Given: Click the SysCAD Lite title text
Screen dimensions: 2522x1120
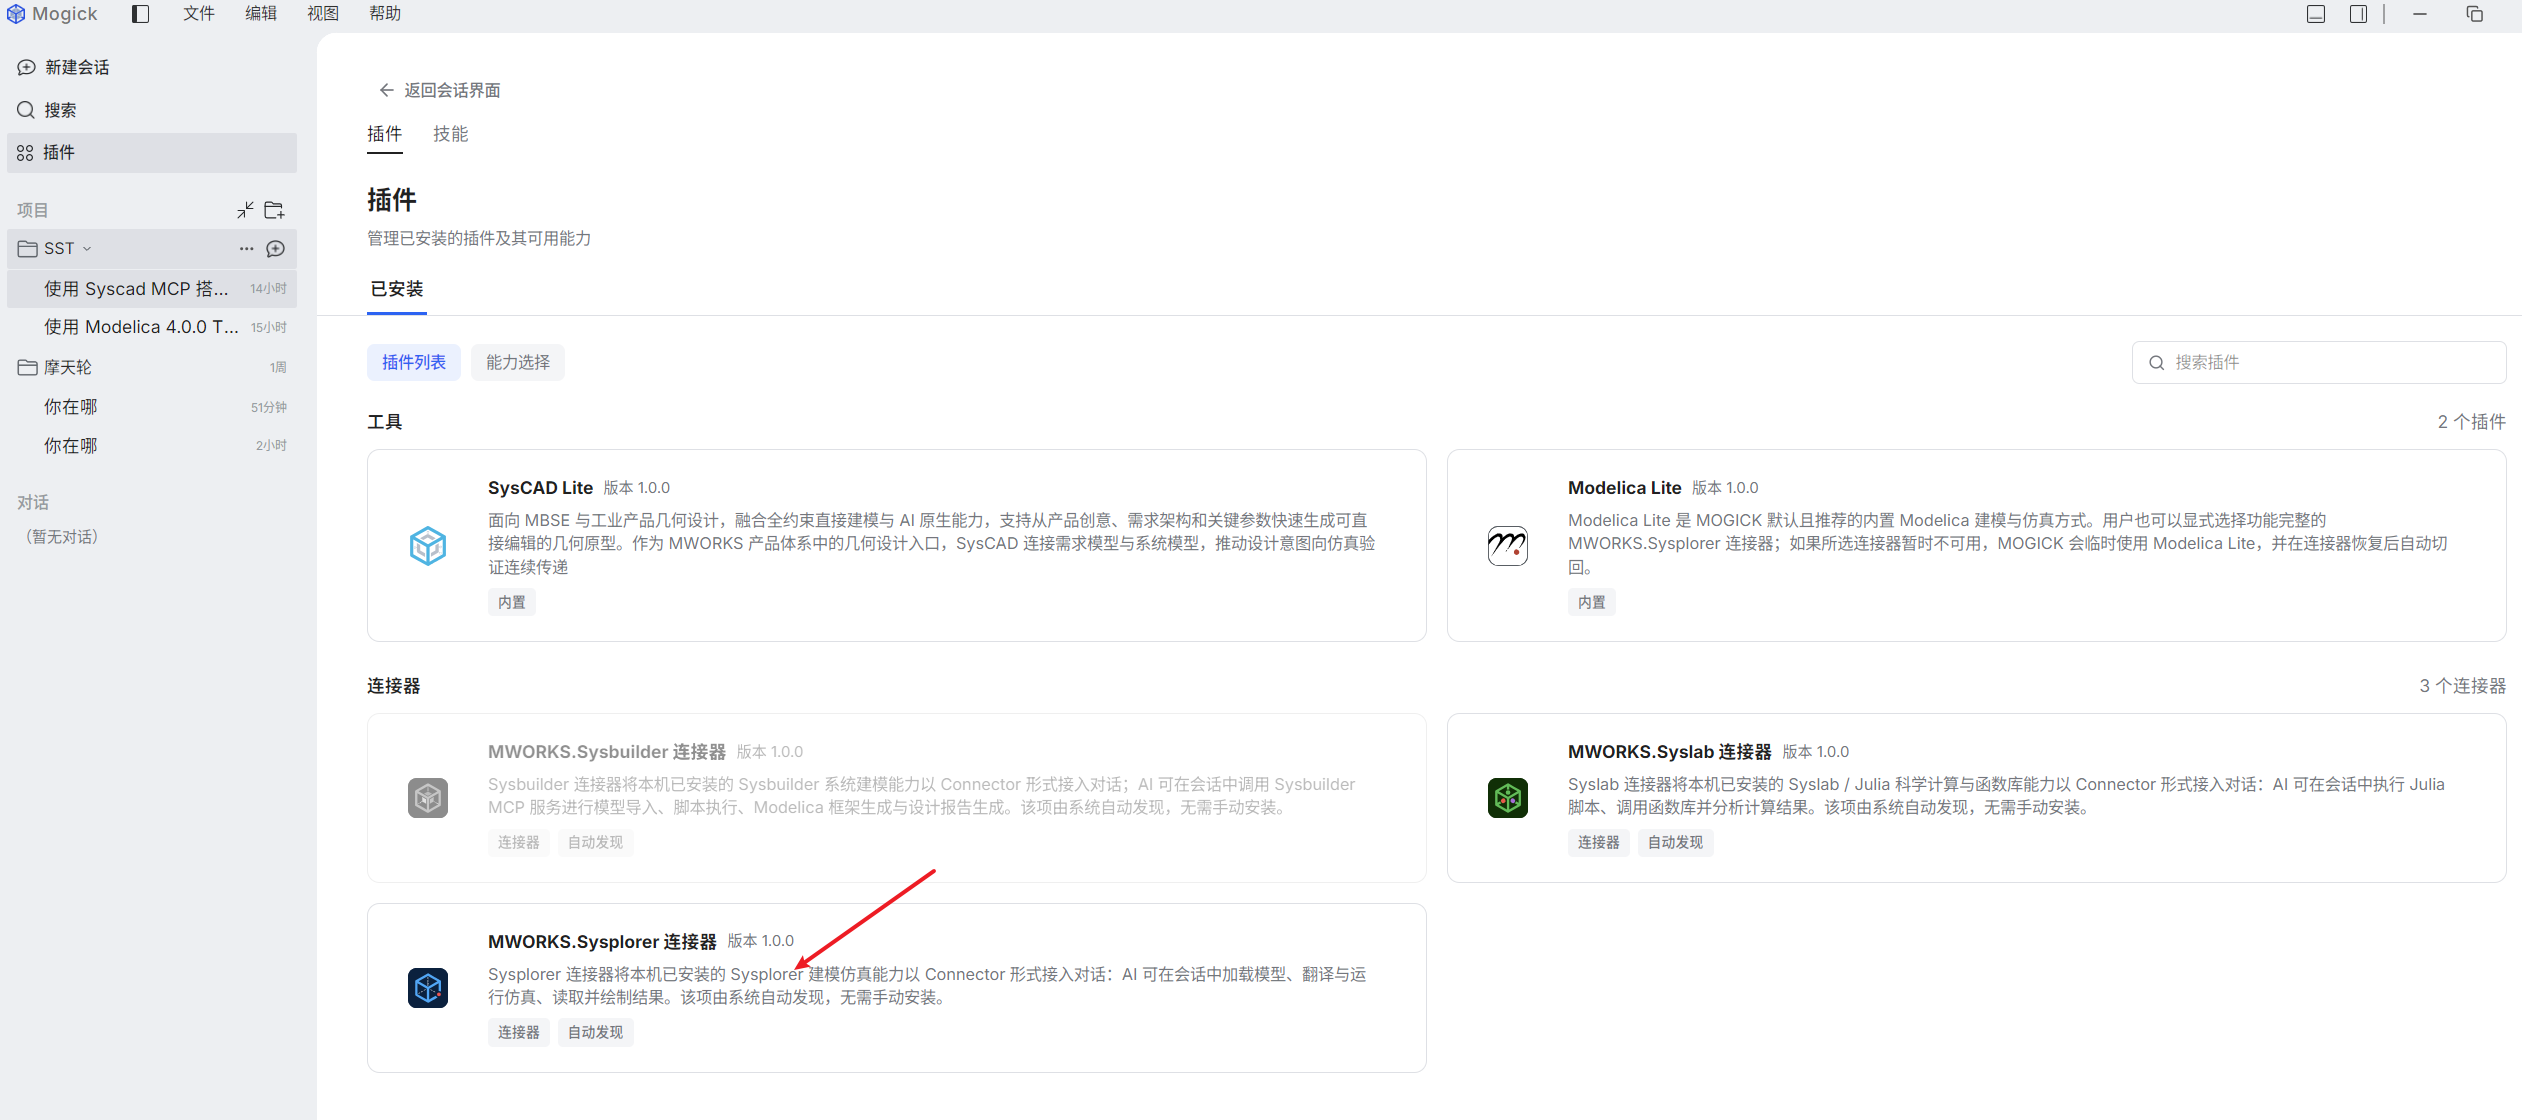Looking at the screenshot, I should coord(540,488).
